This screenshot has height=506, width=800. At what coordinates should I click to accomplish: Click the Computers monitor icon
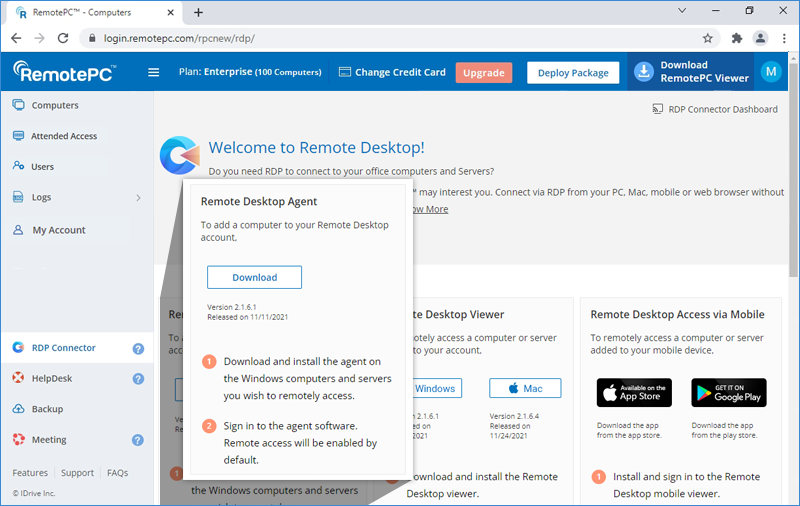click(18, 105)
